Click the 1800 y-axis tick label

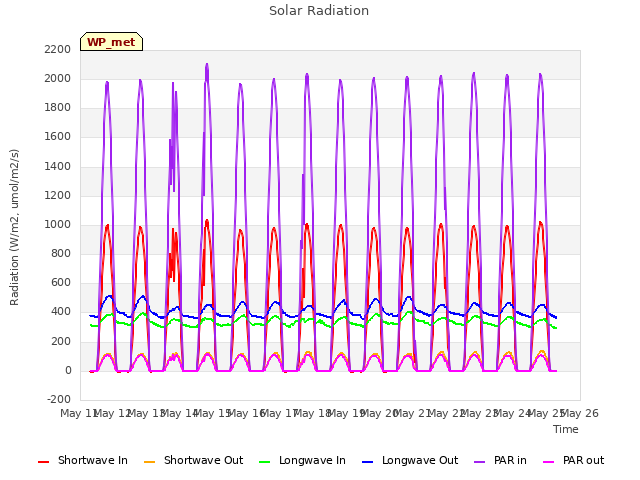pos(58,108)
